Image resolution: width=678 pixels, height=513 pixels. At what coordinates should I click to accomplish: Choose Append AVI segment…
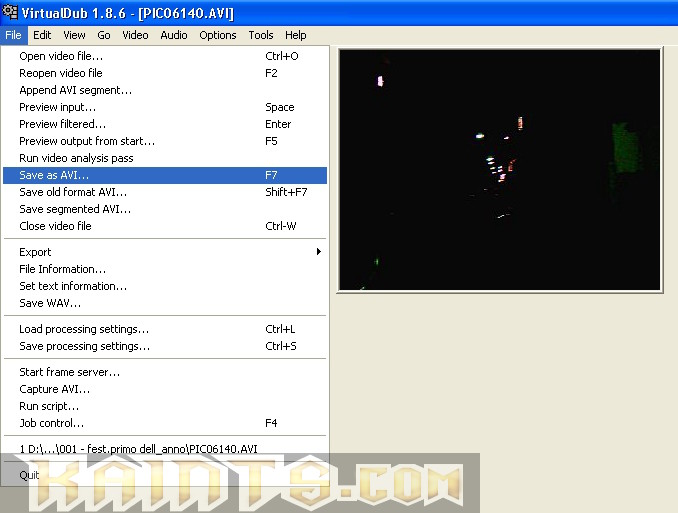click(165, 90)
